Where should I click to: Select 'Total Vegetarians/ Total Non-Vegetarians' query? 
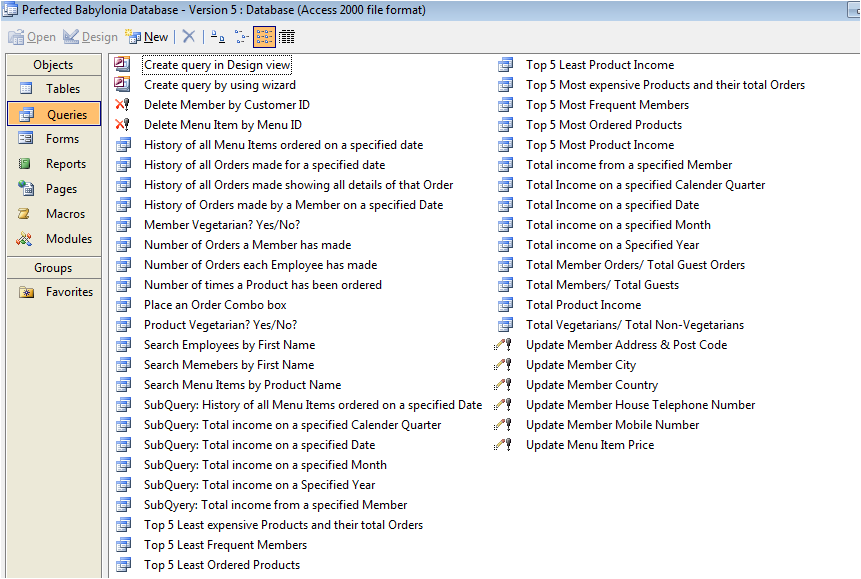635,325
